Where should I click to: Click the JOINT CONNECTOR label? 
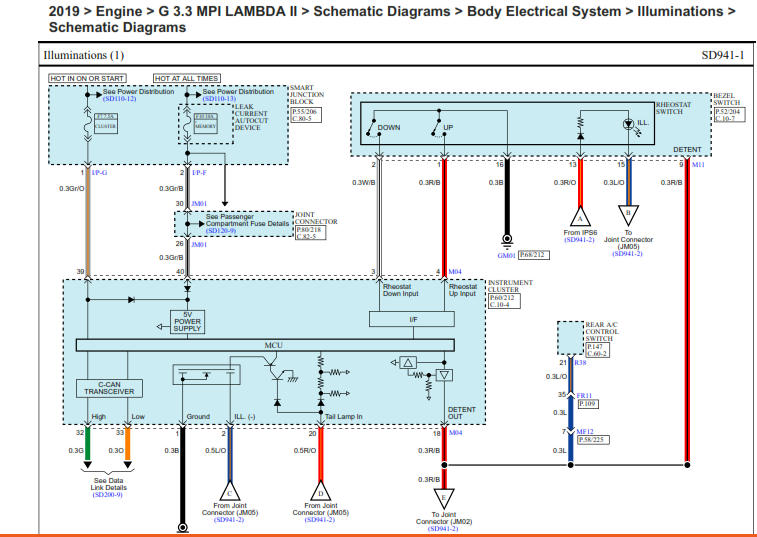click(x=316, y=218)
